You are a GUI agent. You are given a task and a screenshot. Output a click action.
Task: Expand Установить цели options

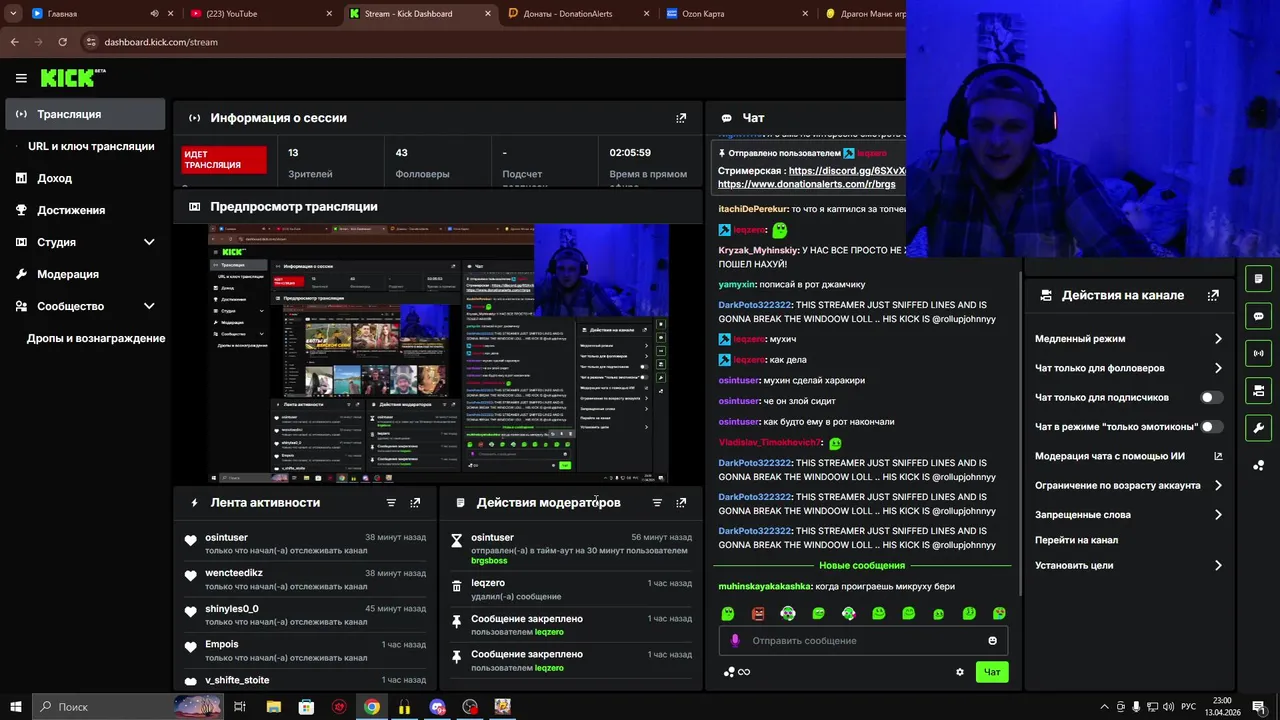[1218, 566]
